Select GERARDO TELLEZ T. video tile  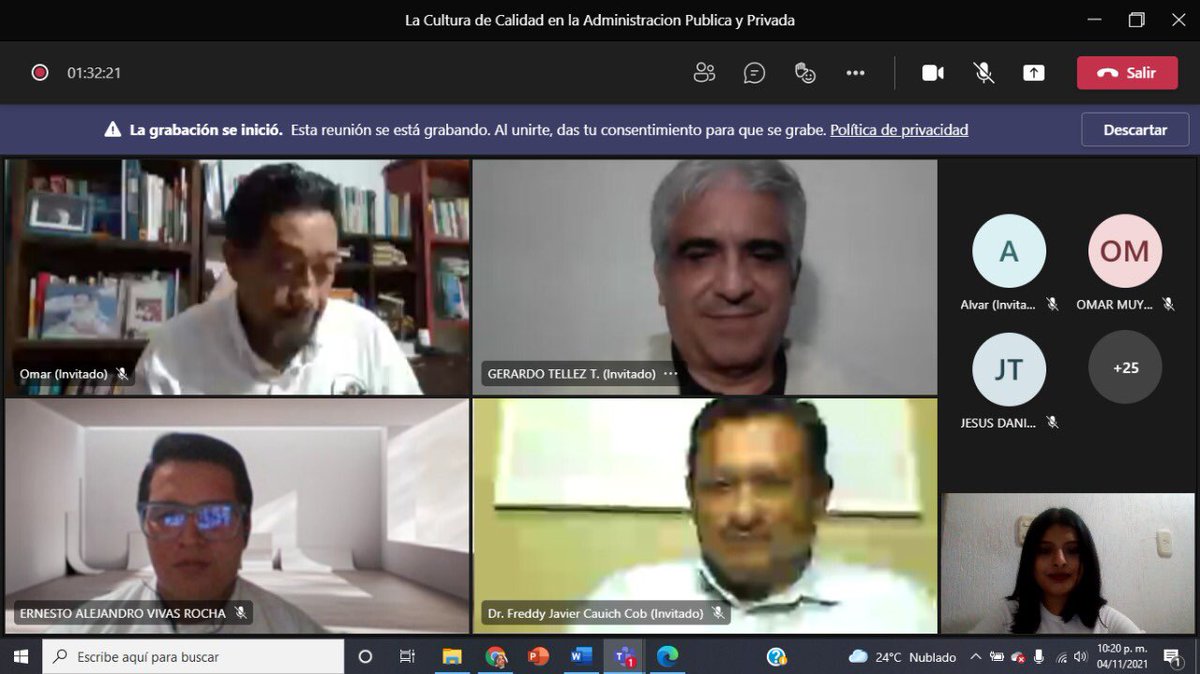[x=705, y=277]
